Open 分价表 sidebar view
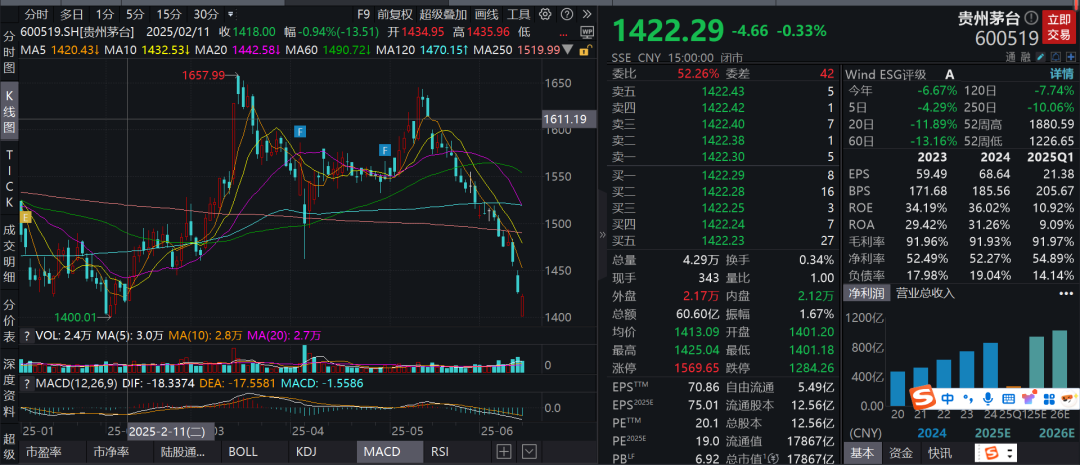1080x465 pixels. 9,320
